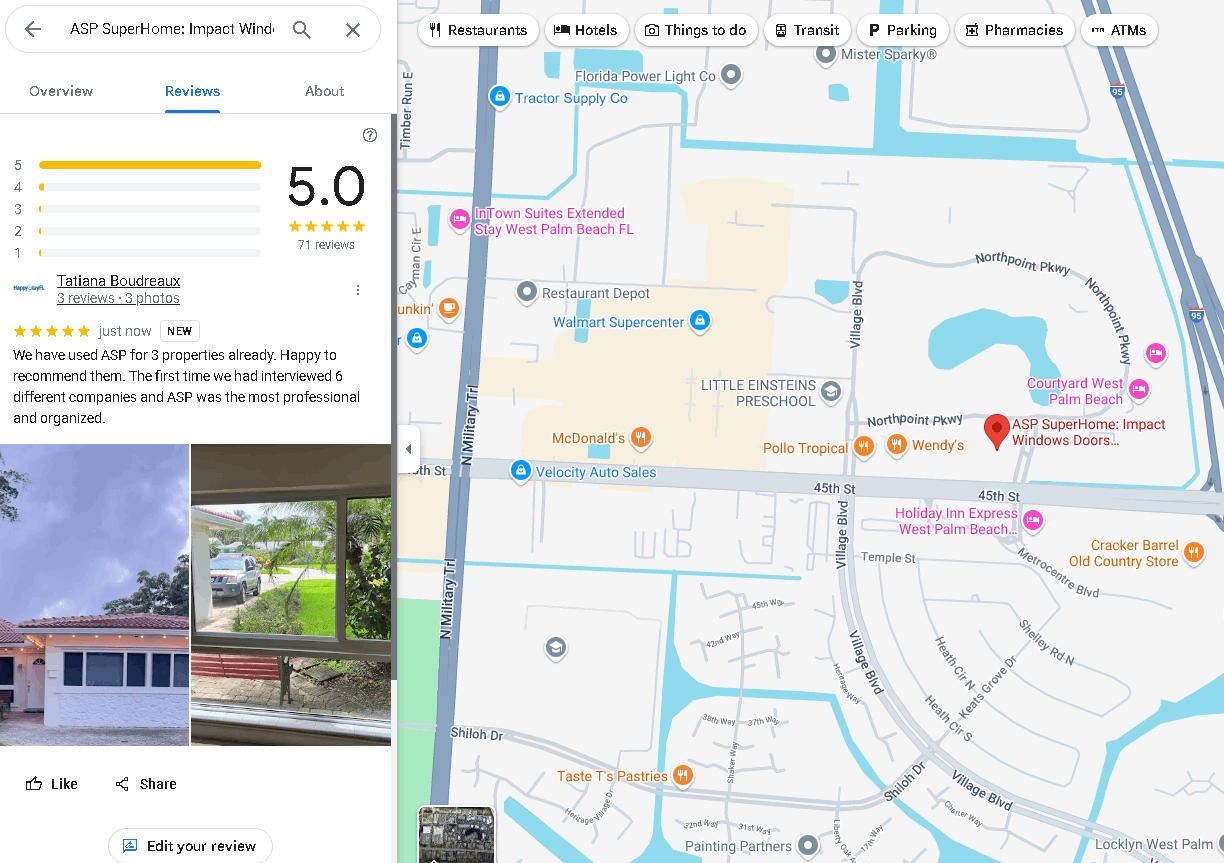Clear the search with the X icon

click(x=353, y=30)
